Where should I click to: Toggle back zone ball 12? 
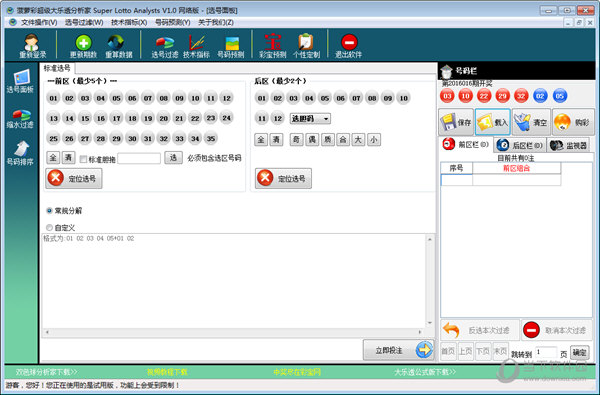[277, 118]
